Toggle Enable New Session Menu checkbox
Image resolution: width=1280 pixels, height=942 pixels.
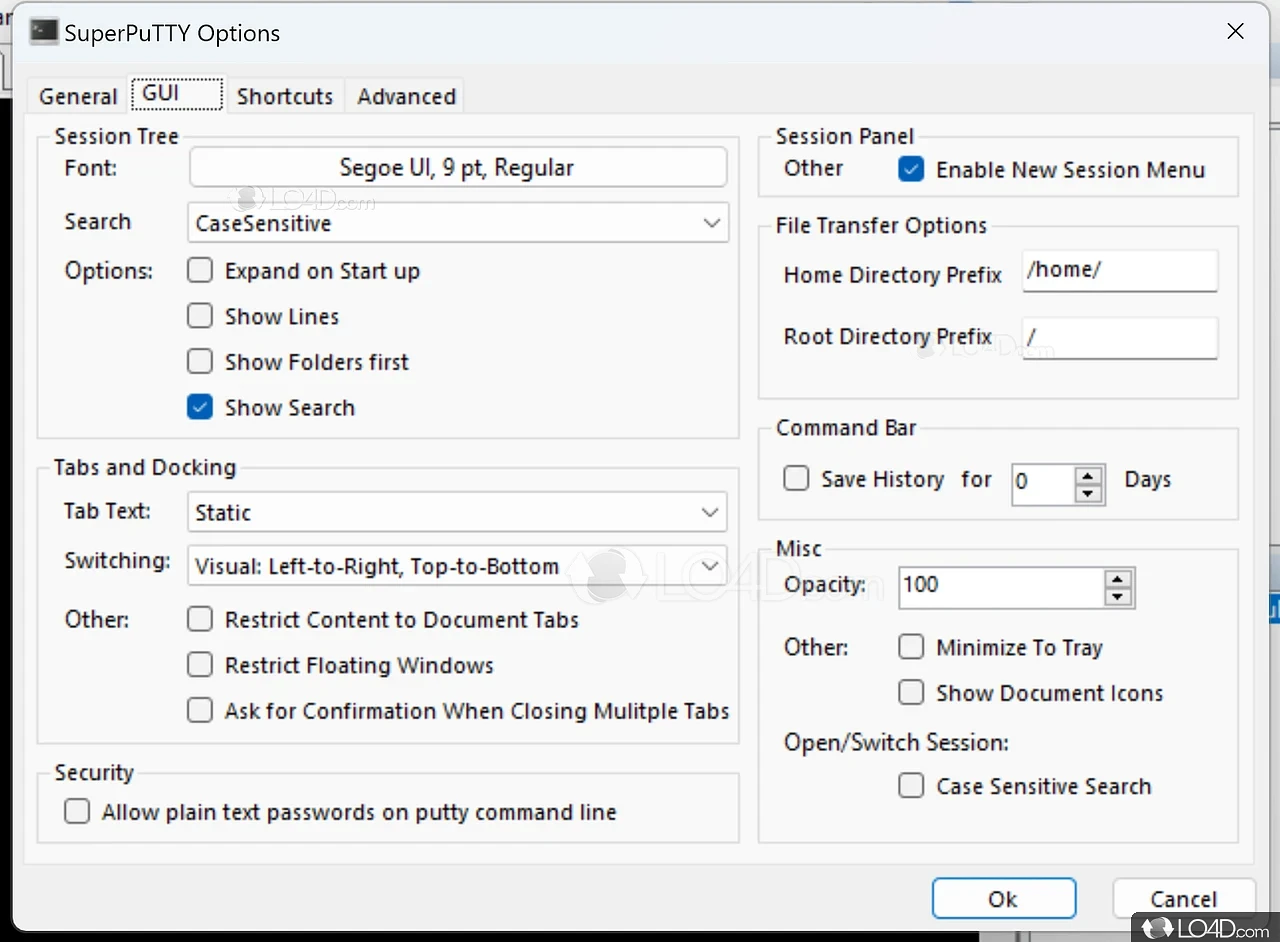point(911,169)
